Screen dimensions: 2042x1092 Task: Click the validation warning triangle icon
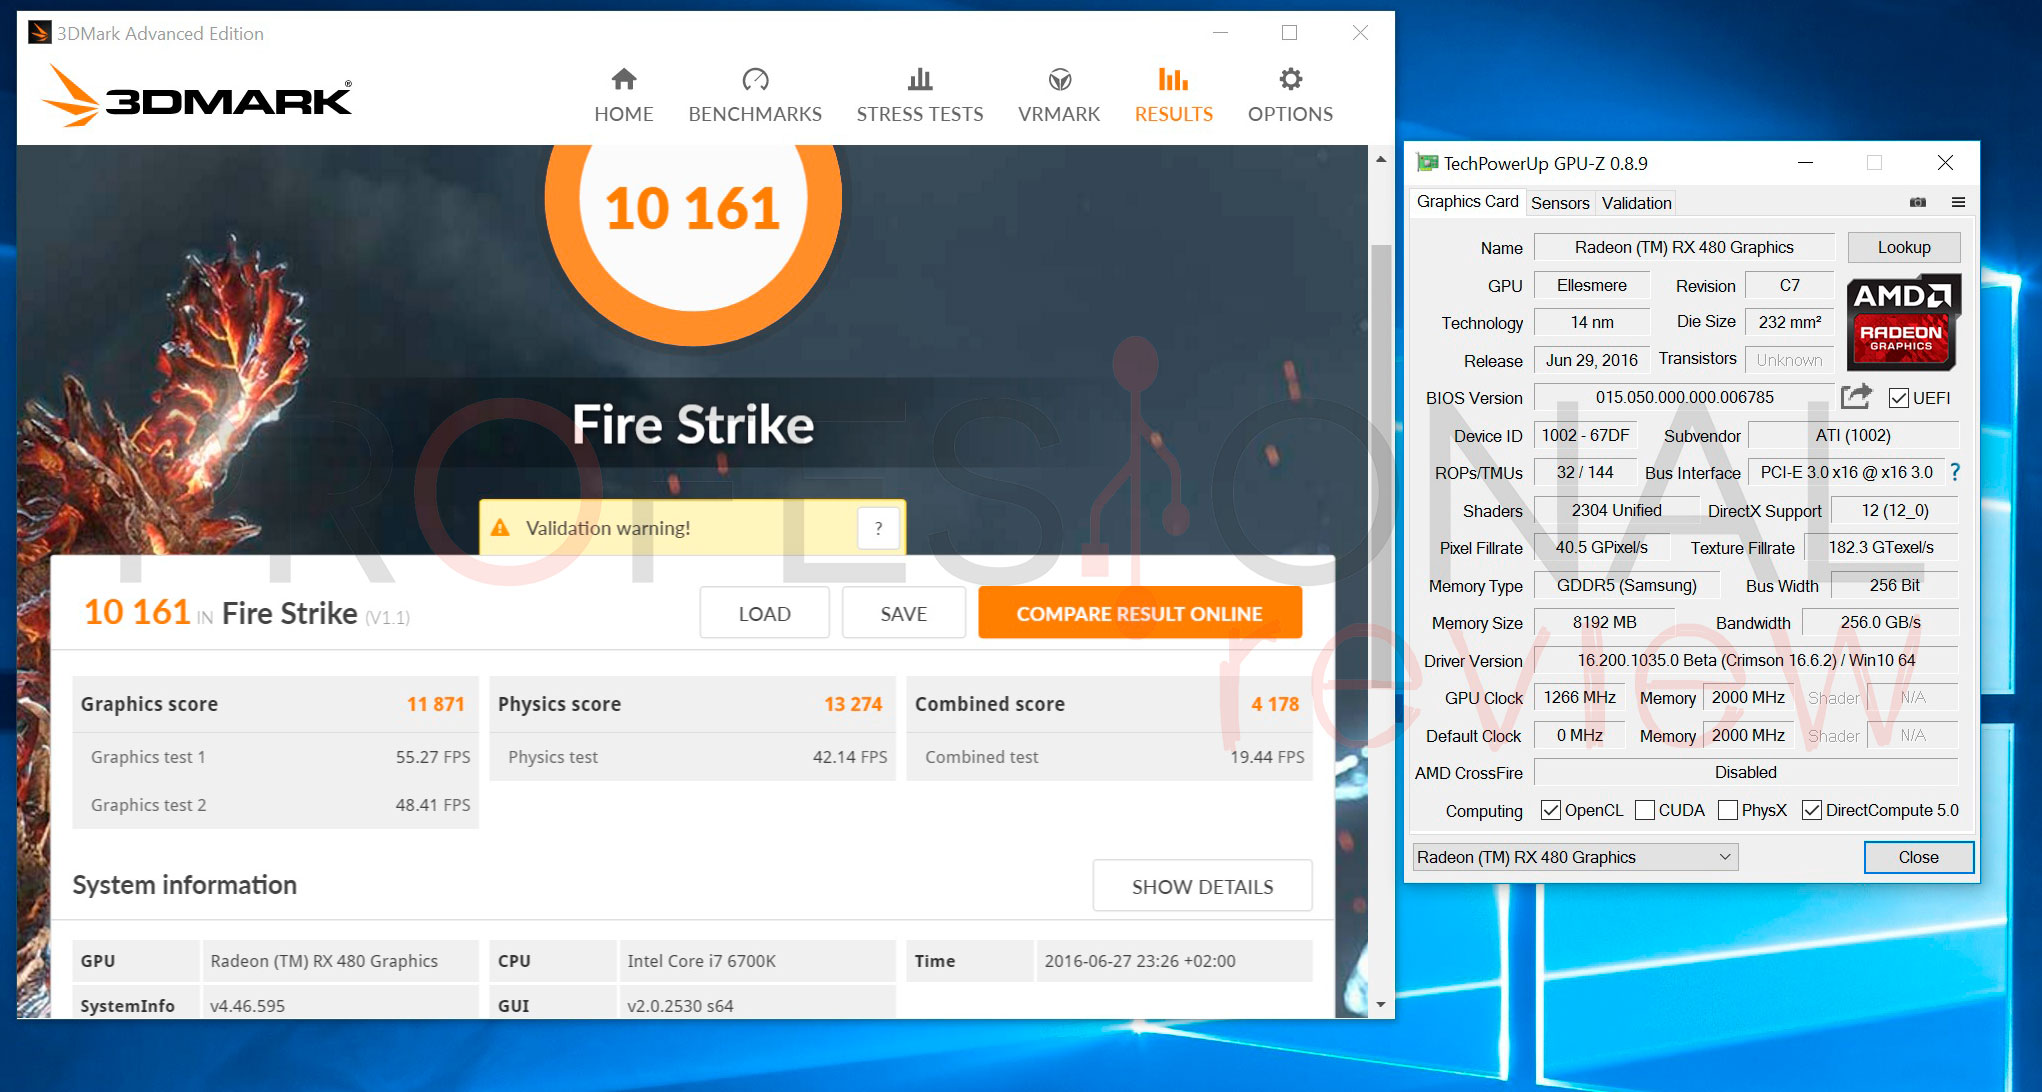pos(501,528)
